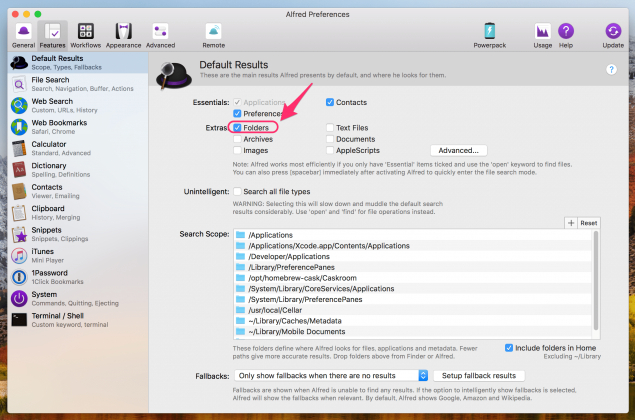635x420 pixels.
Task: Open the Workflows toolbar section
Action: (85, 36)
